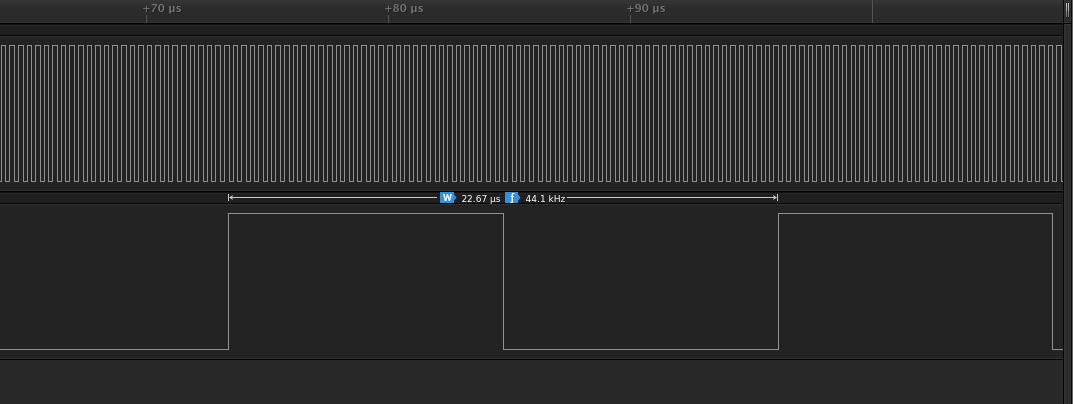Click the last falling edge near right side
The height and width of the screenshot is (404, 1073).
[x=1052, y=281]
